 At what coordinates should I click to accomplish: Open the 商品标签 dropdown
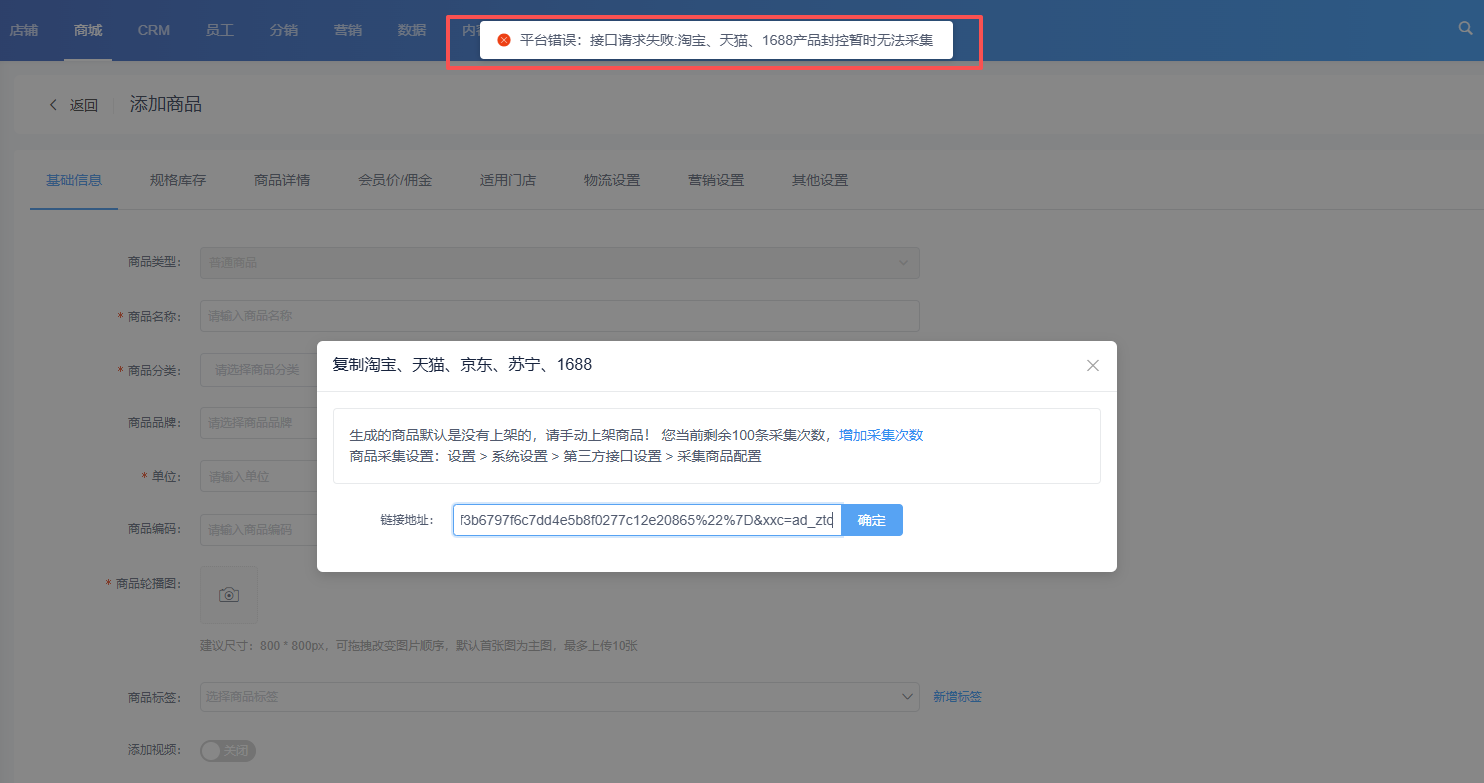point(559,696)
